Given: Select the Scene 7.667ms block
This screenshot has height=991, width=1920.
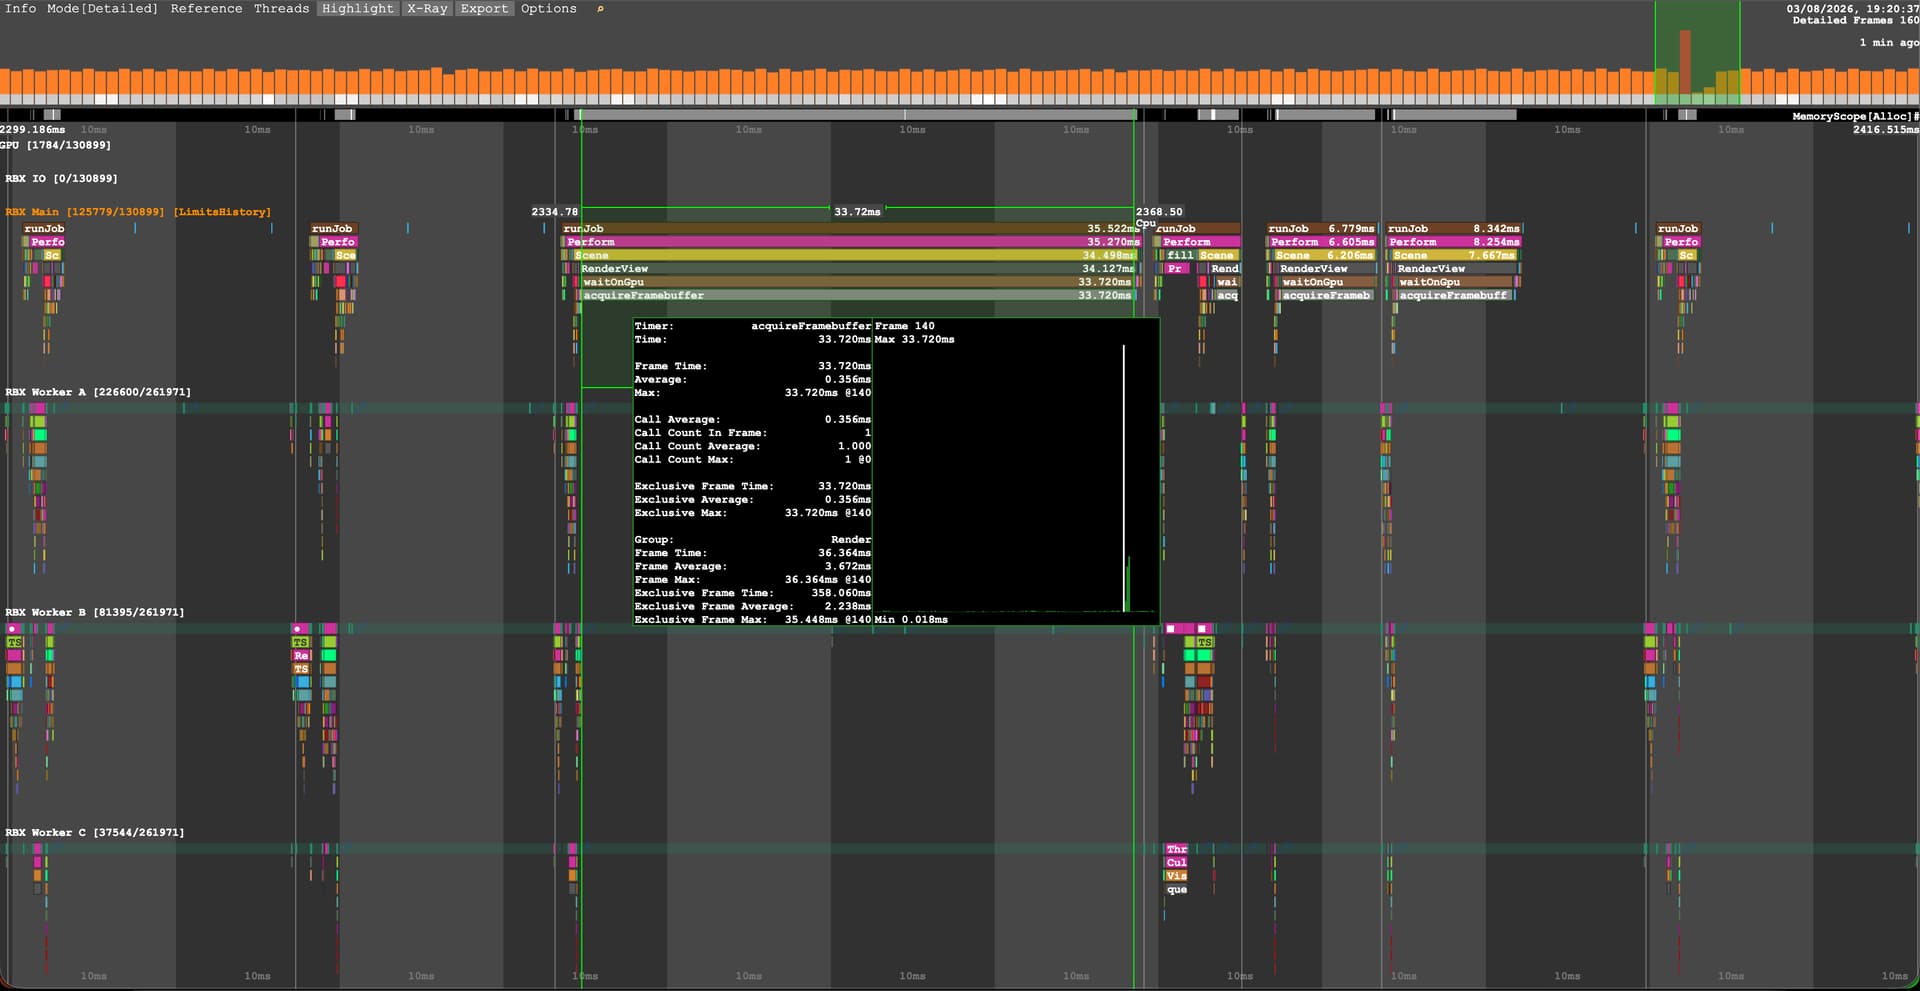Looking at the screenshot, I should tap(1455, 255).
